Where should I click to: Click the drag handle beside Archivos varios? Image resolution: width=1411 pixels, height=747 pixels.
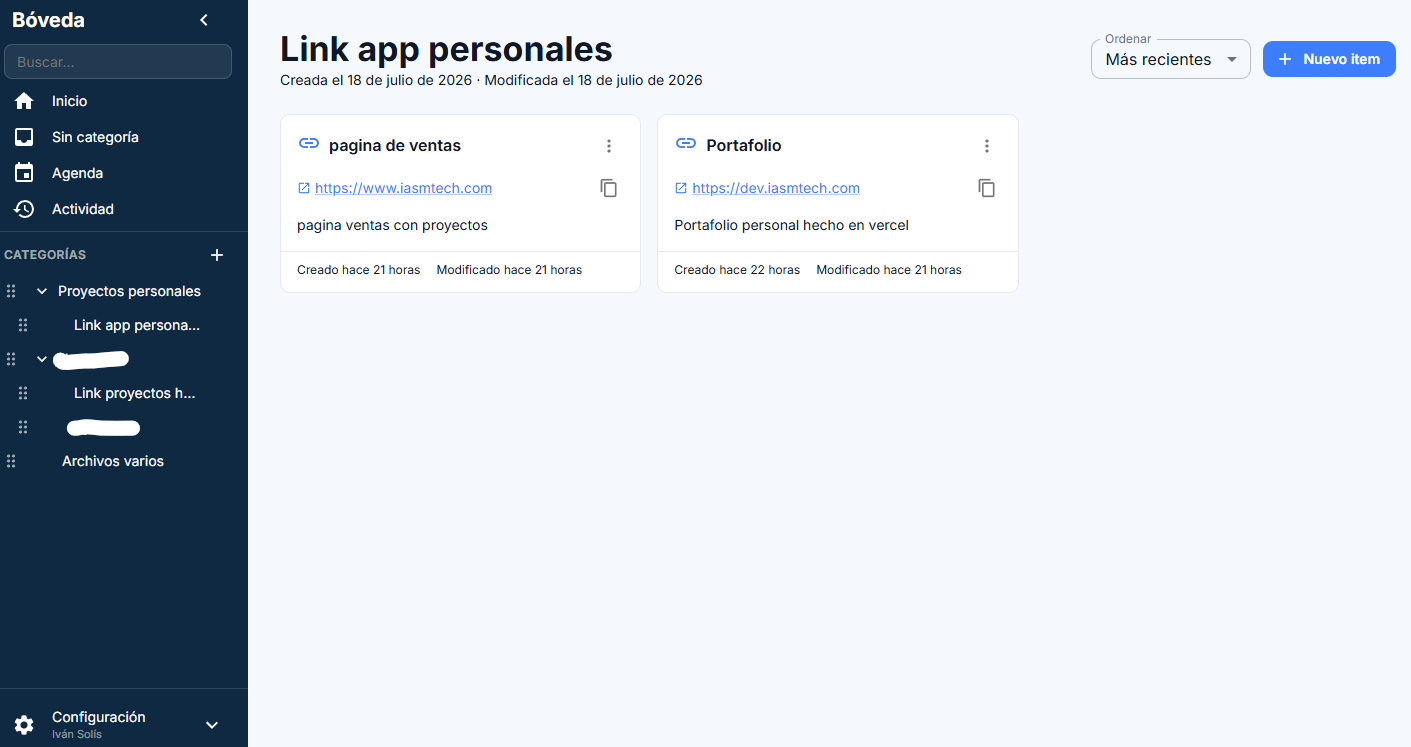pyautogui.click(x=12, y=461)
